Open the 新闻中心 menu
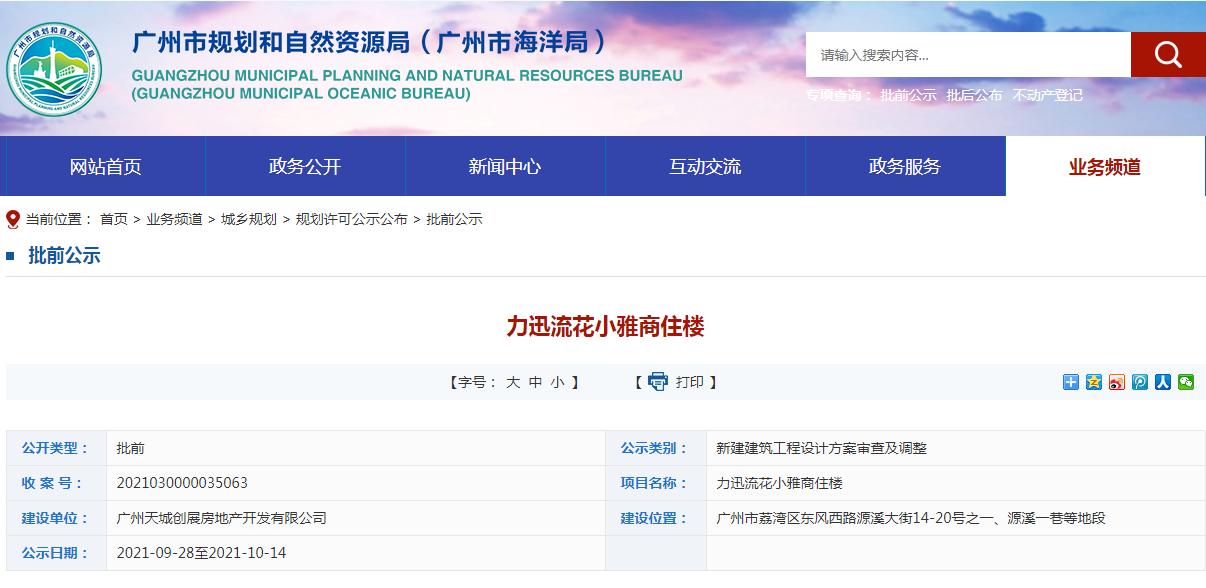The height and width of the screenshot is (588, 1206). click(x=504, y=166)
